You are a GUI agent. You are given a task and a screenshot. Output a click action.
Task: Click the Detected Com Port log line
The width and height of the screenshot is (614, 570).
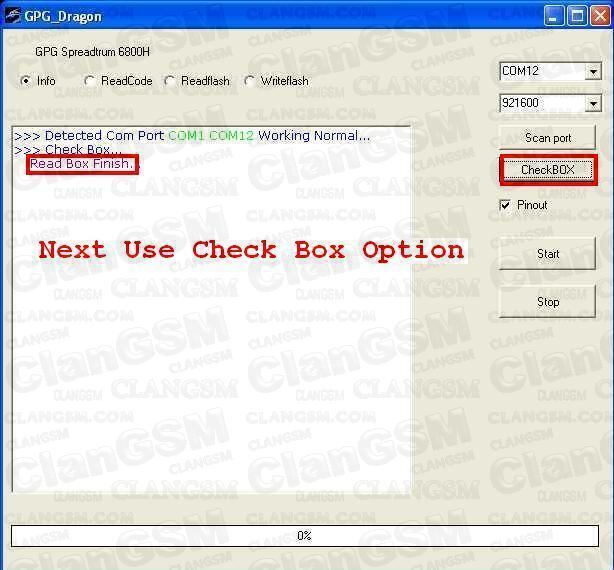(x=192, y=135)
